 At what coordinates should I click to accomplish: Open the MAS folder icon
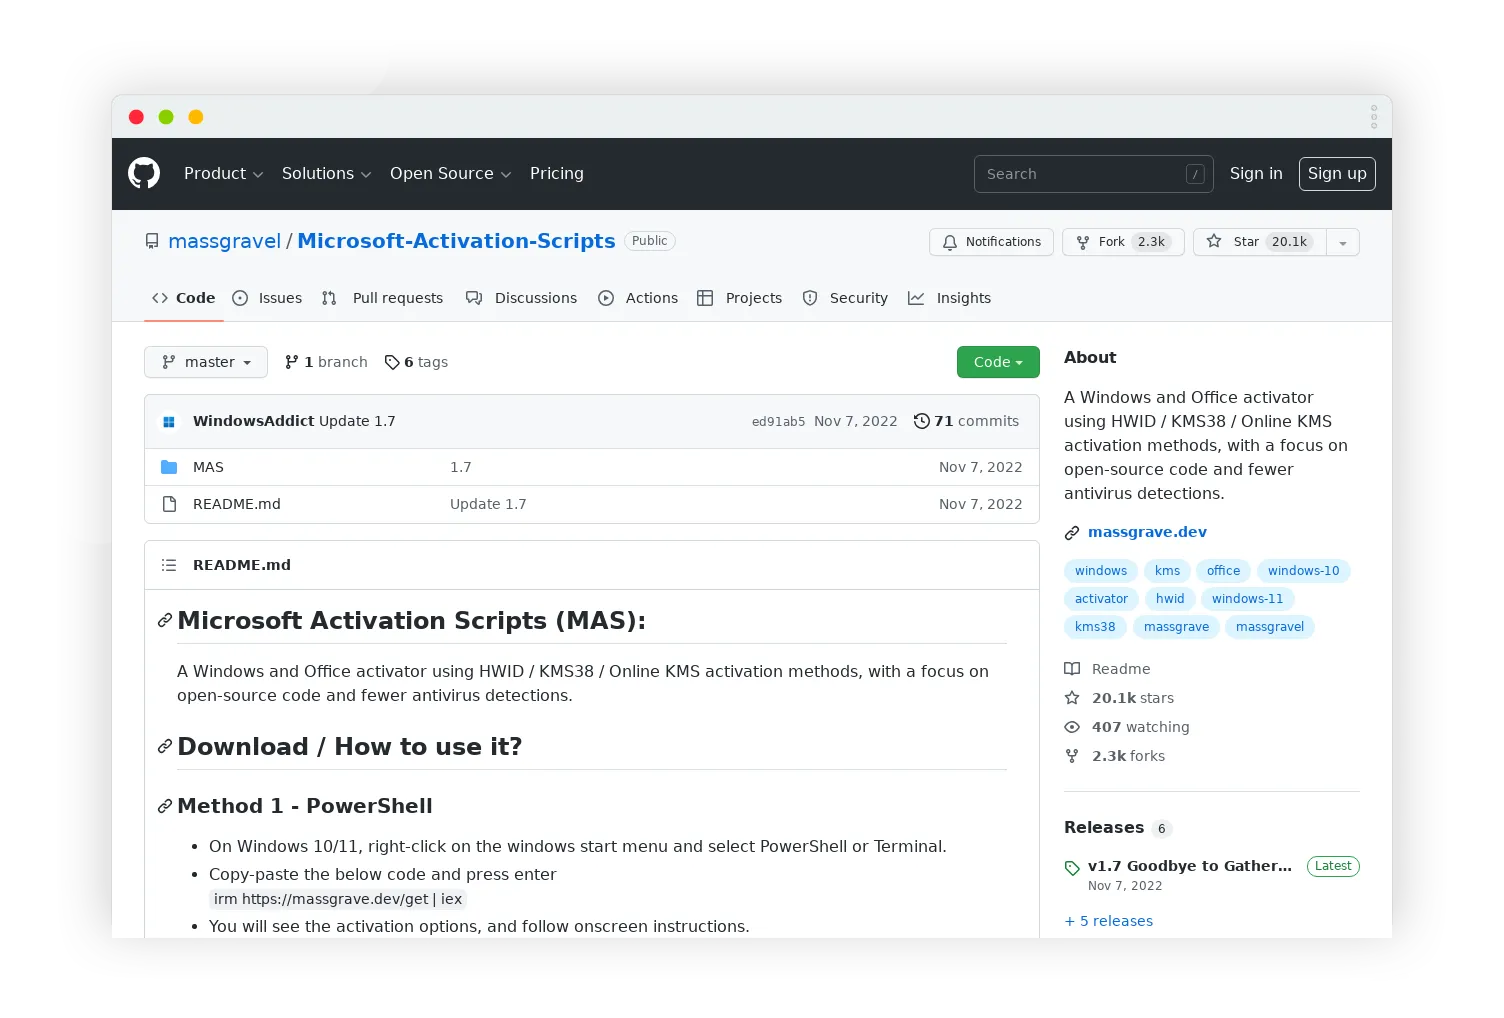click(x=170, y=467)
